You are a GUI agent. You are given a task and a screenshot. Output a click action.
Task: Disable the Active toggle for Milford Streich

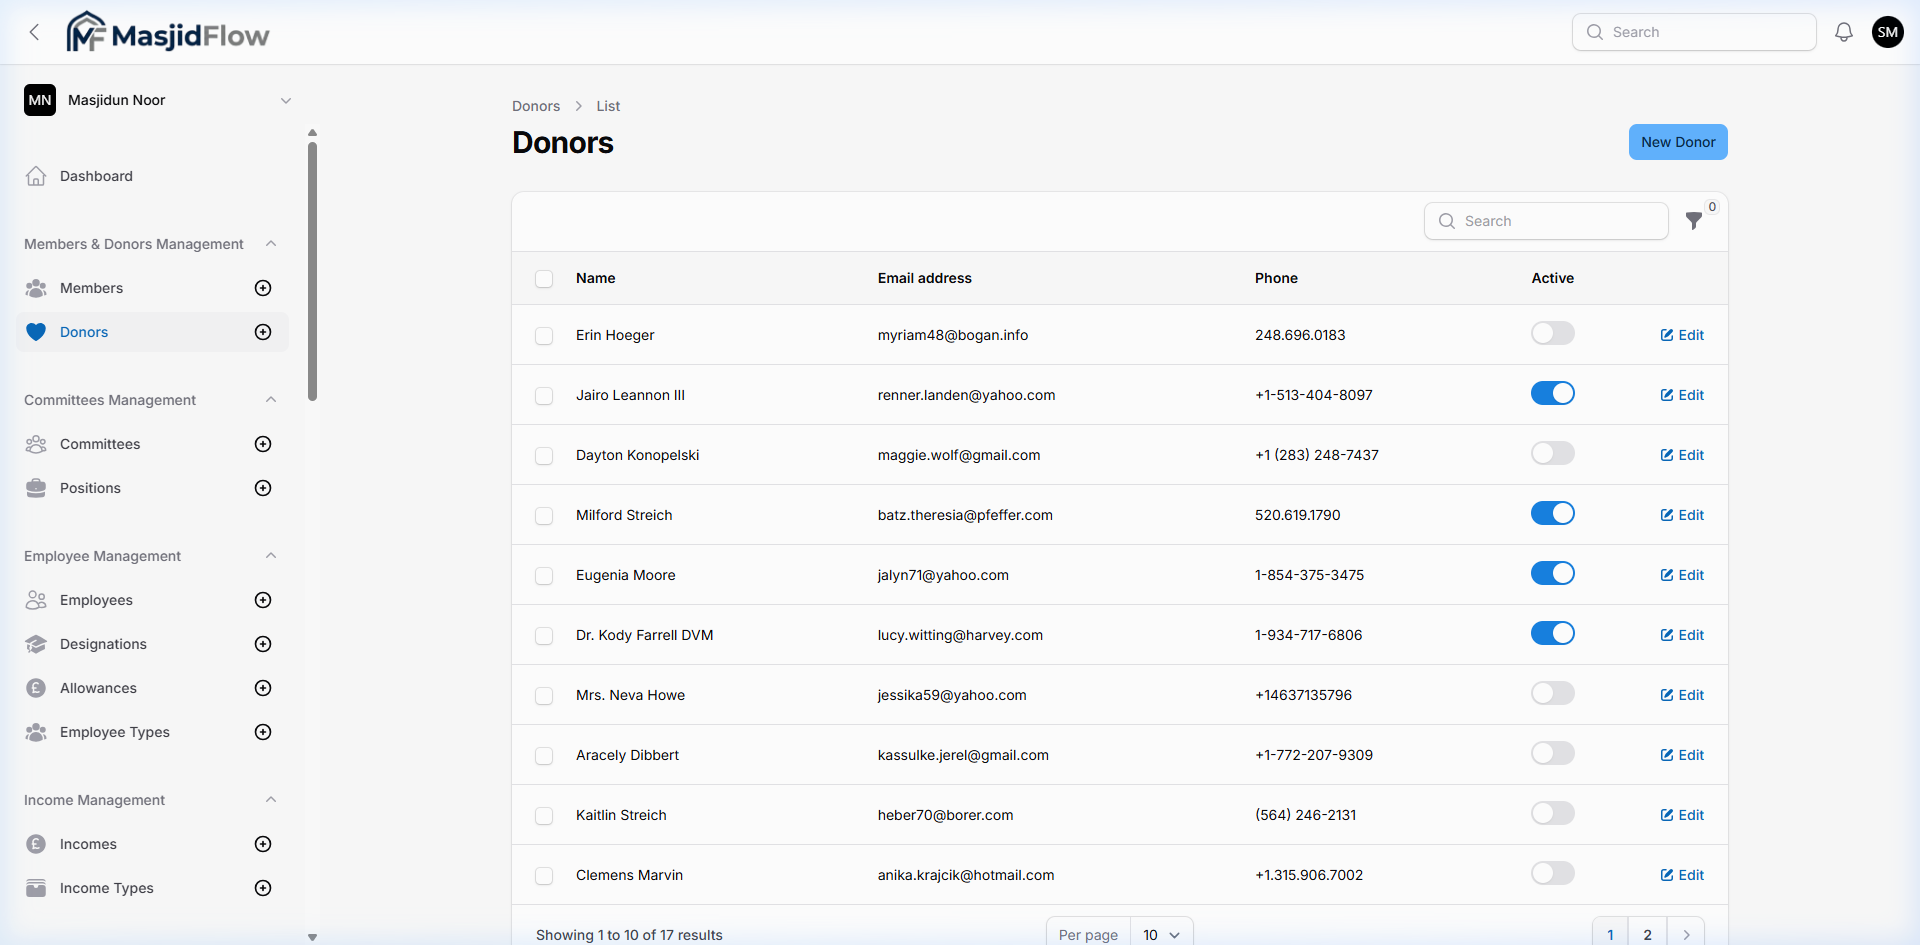click(1552, 513)
